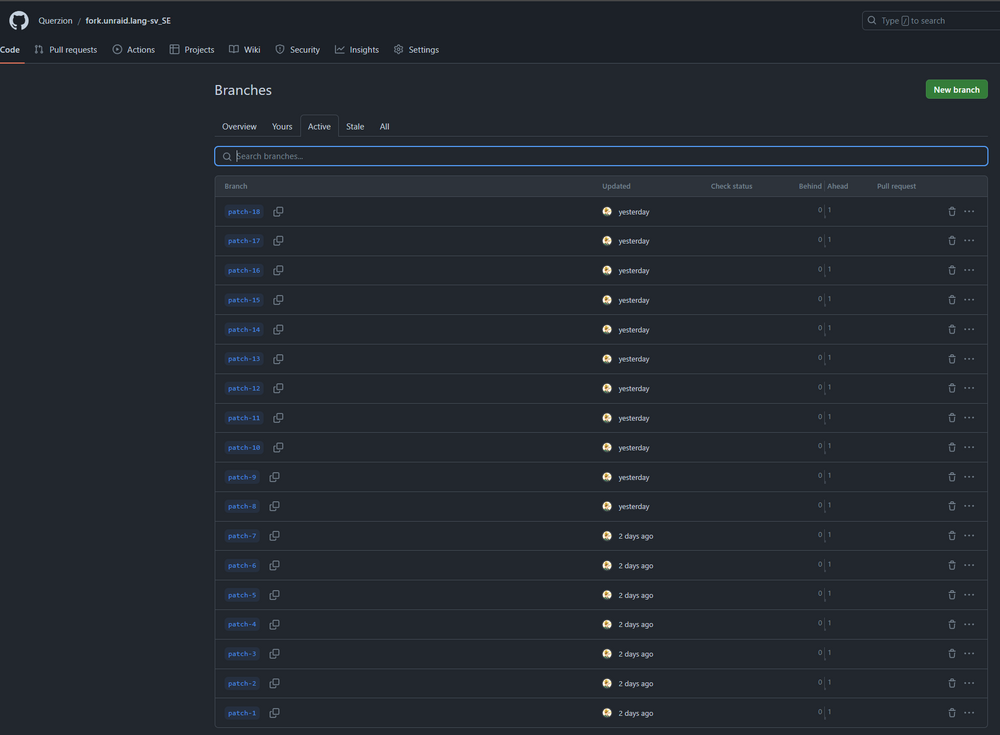Screen dimensions: 1000x735
Task: Copy the patch-1 branch name
Action: [x=274, y=713]
